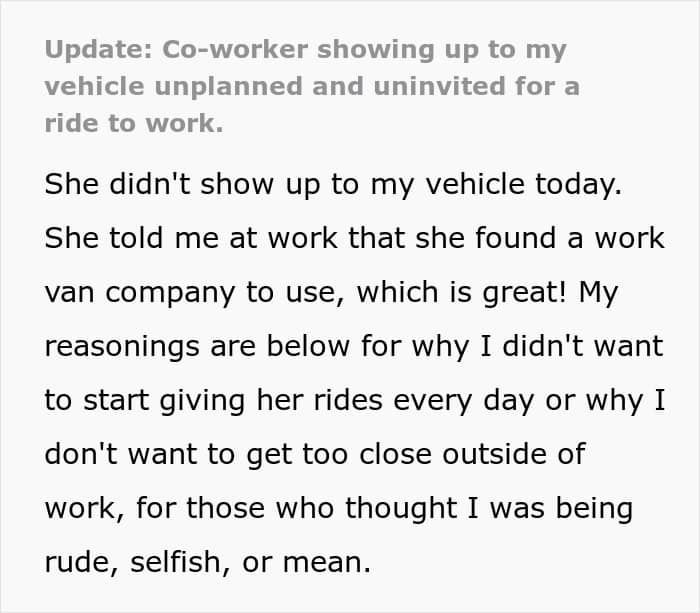Image resolution: width=700 pixels, height=613 pixels.
Task: Click the words "outside of" in the paragraph
Action: pyautogui.click(x=514, y=454)
